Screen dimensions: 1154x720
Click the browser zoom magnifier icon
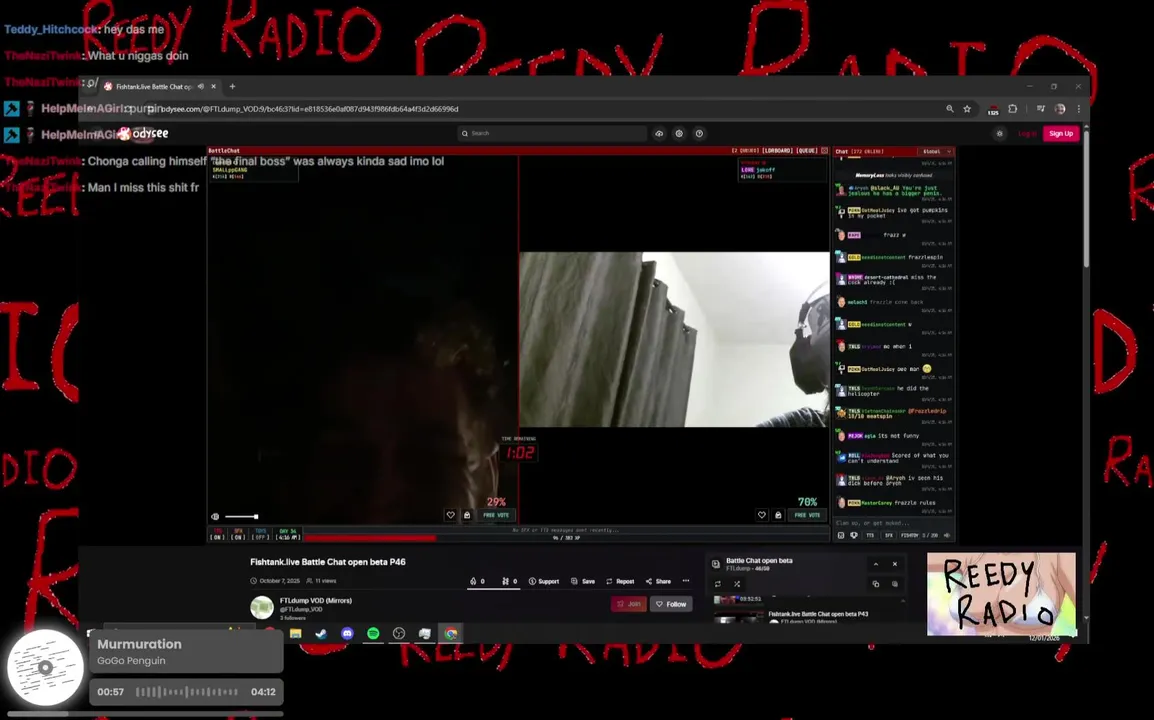pos(949,109)
